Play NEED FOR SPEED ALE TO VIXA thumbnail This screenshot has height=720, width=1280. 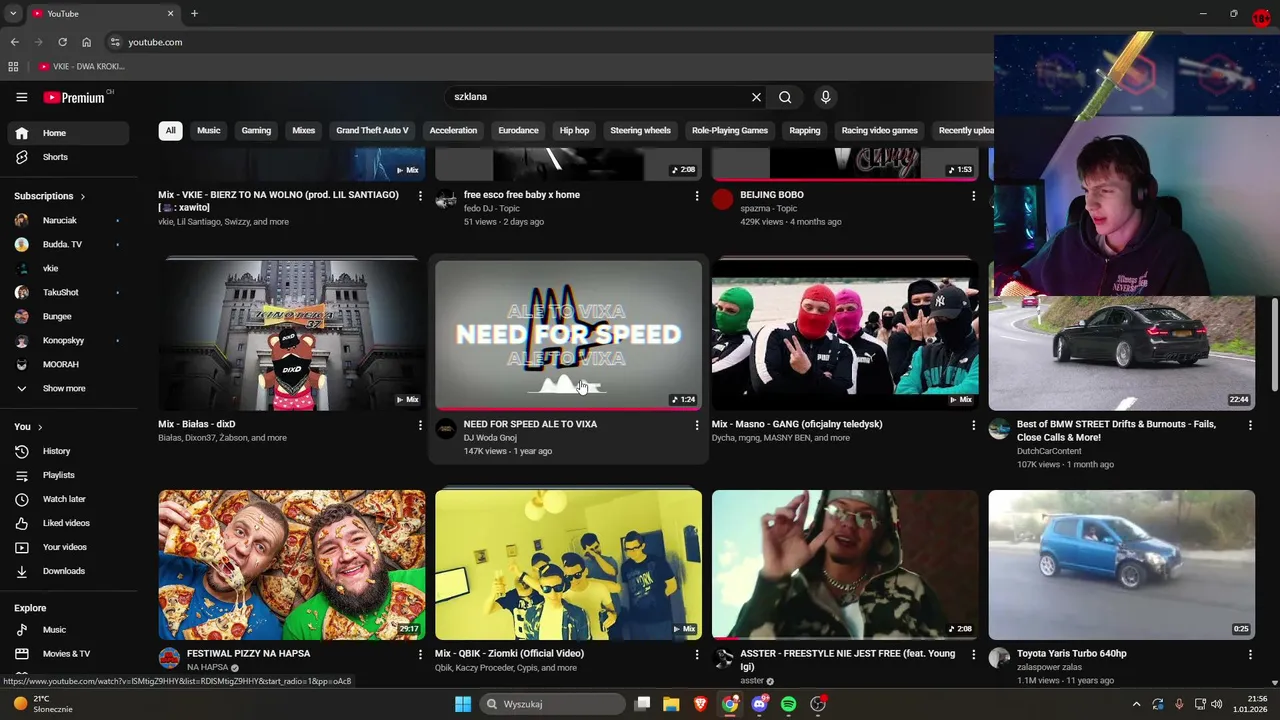(x=568, y=335)
